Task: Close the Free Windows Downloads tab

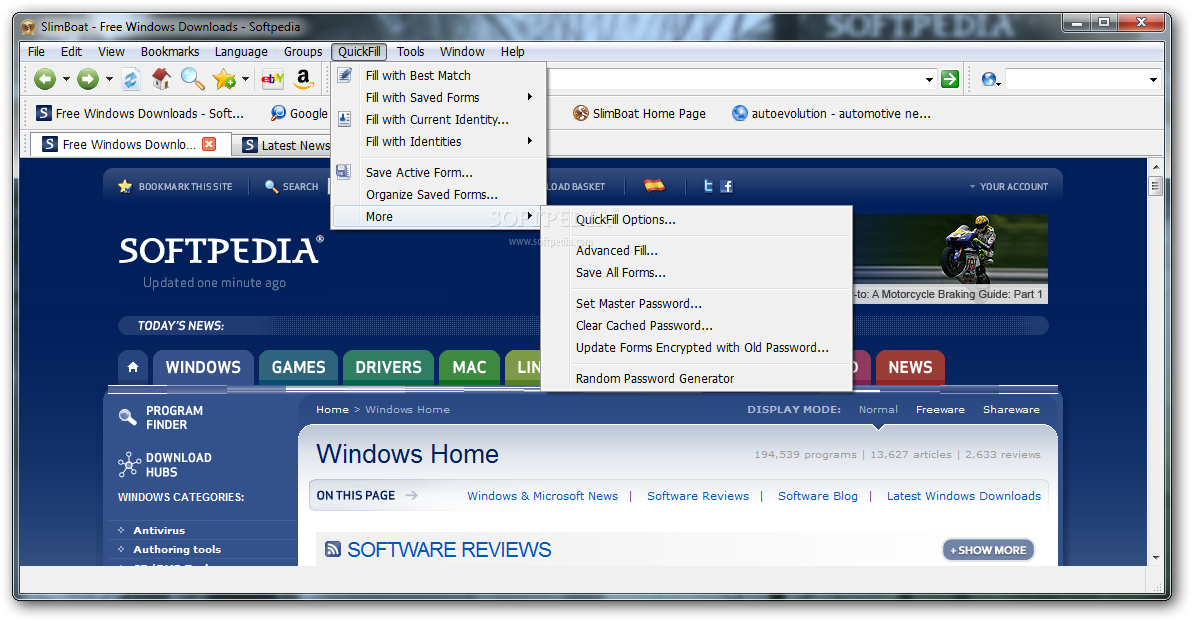Action: pyautogui.click(x=209, y=144)
